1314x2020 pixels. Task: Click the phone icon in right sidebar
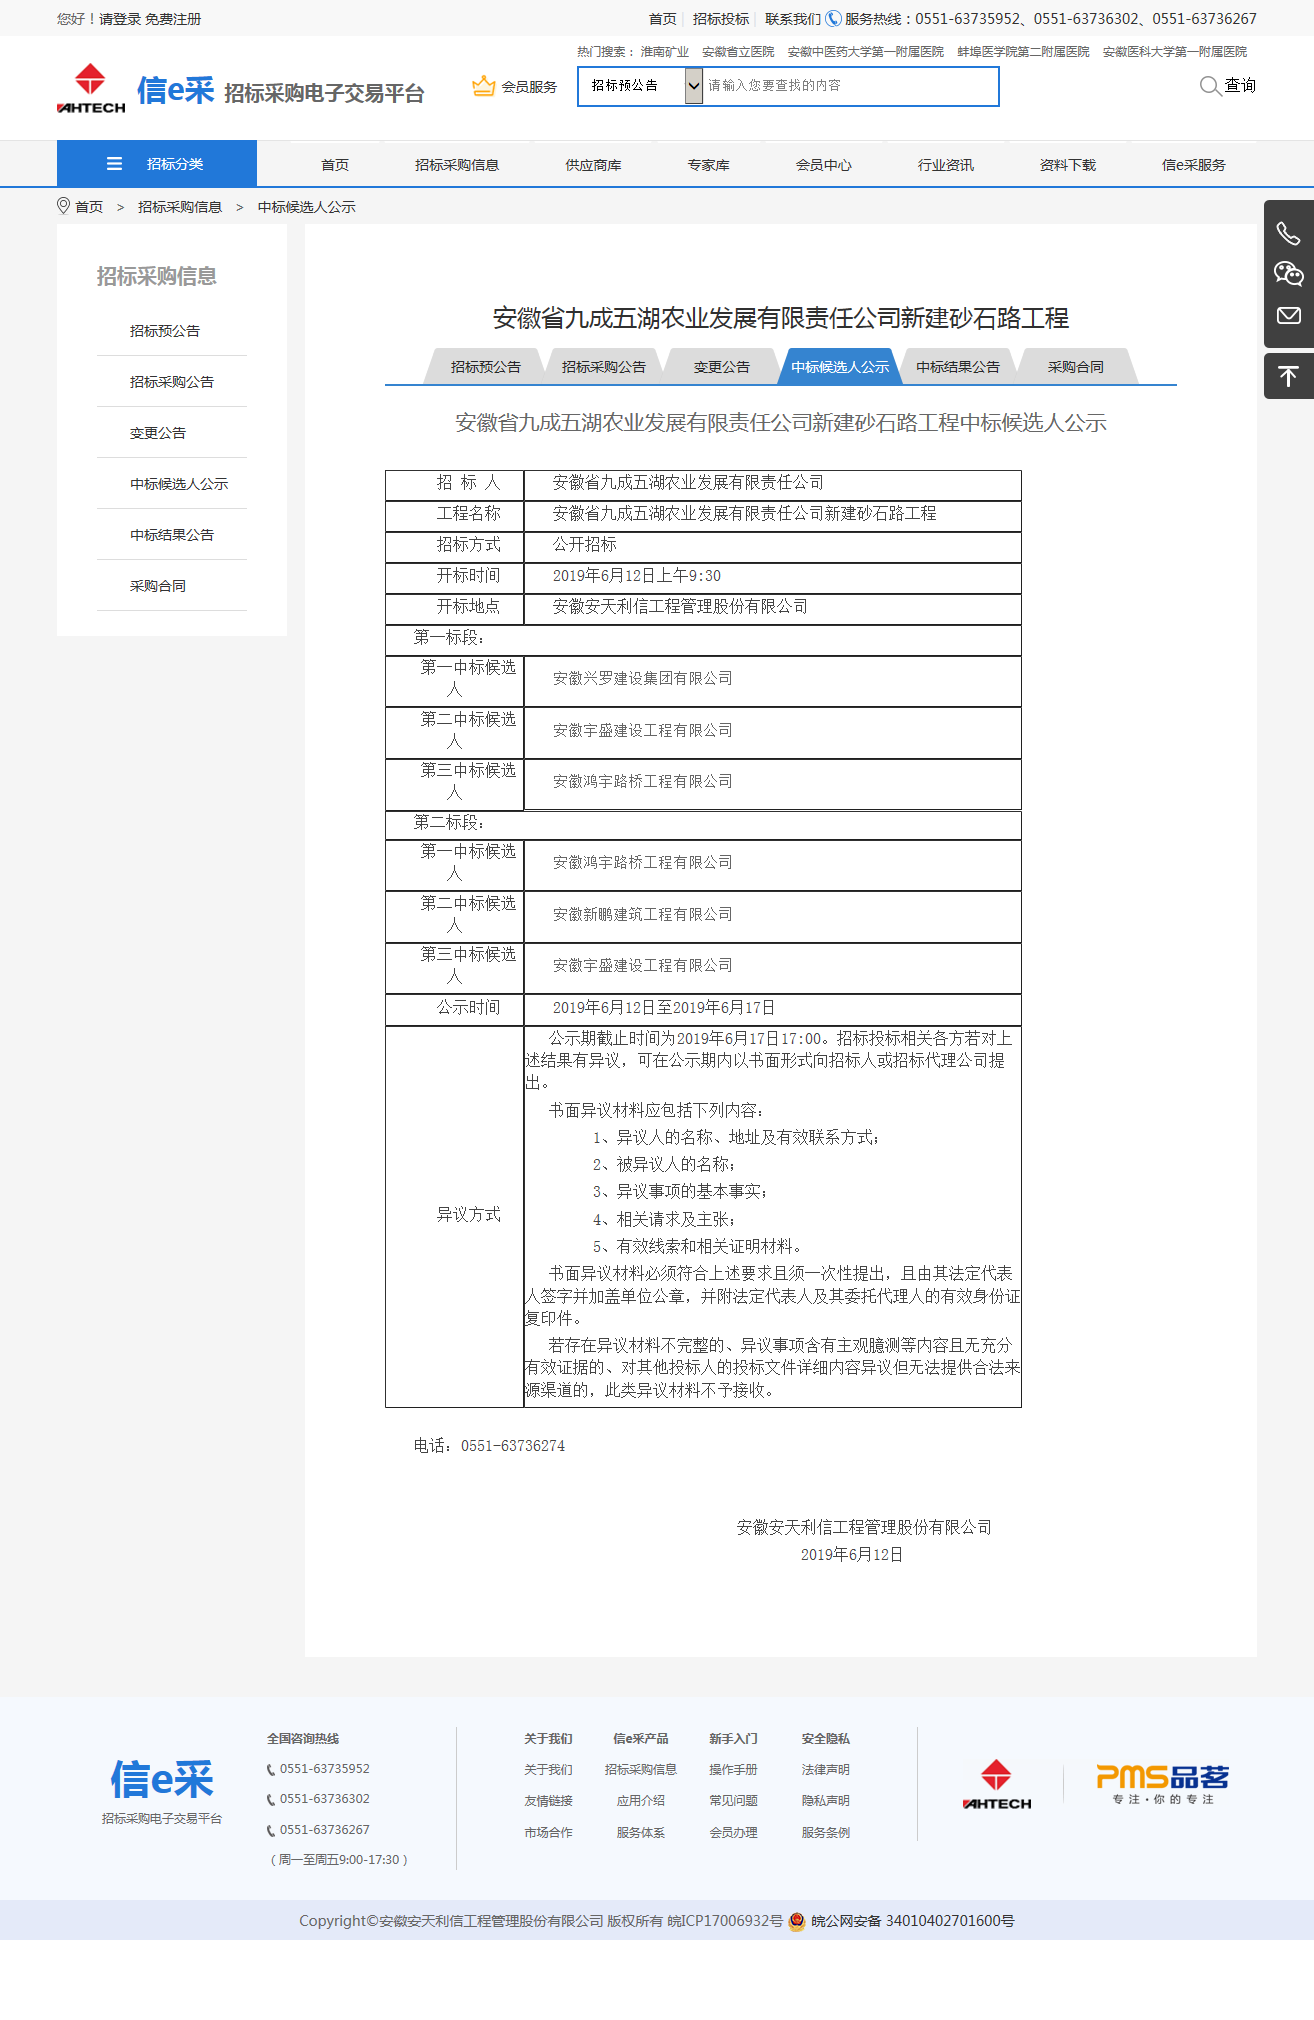[x=1288, y=234]
